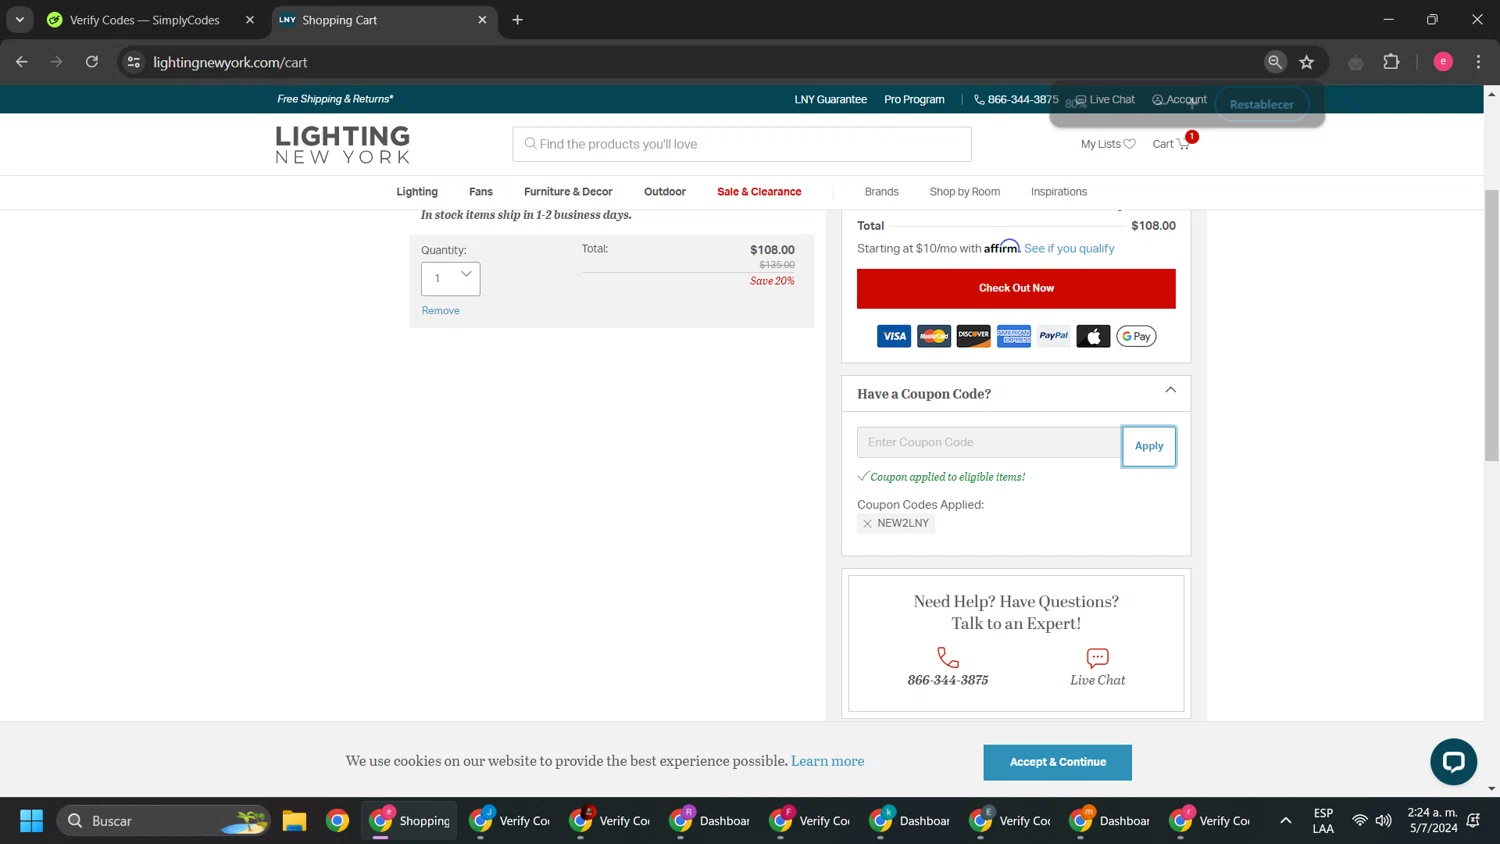Open the Lighting menu

(417, 192)
